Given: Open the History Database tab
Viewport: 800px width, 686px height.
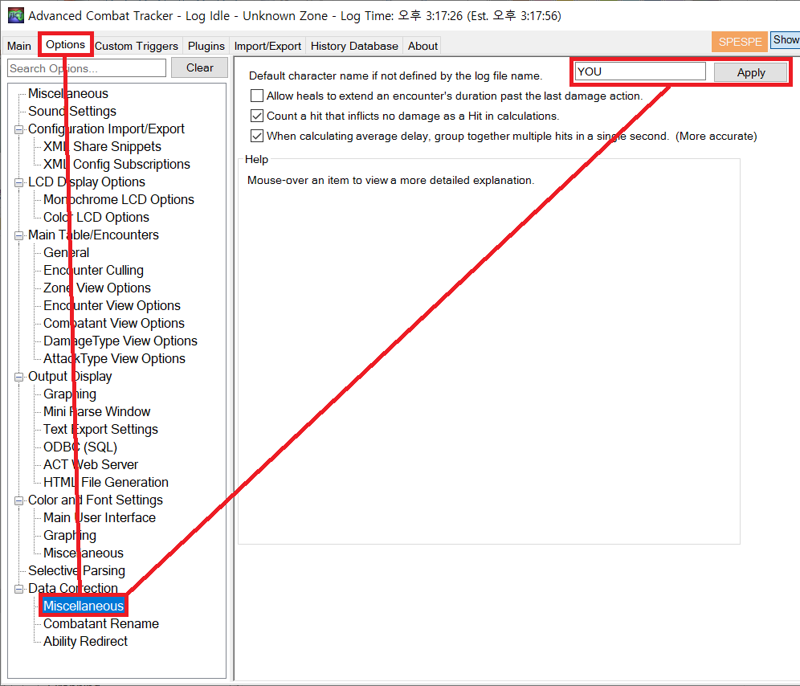Looking at the screenshot, I should (354, 46).
